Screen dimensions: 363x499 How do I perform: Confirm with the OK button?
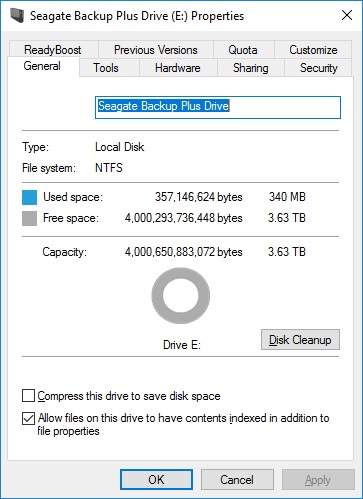tap(156, 480)
